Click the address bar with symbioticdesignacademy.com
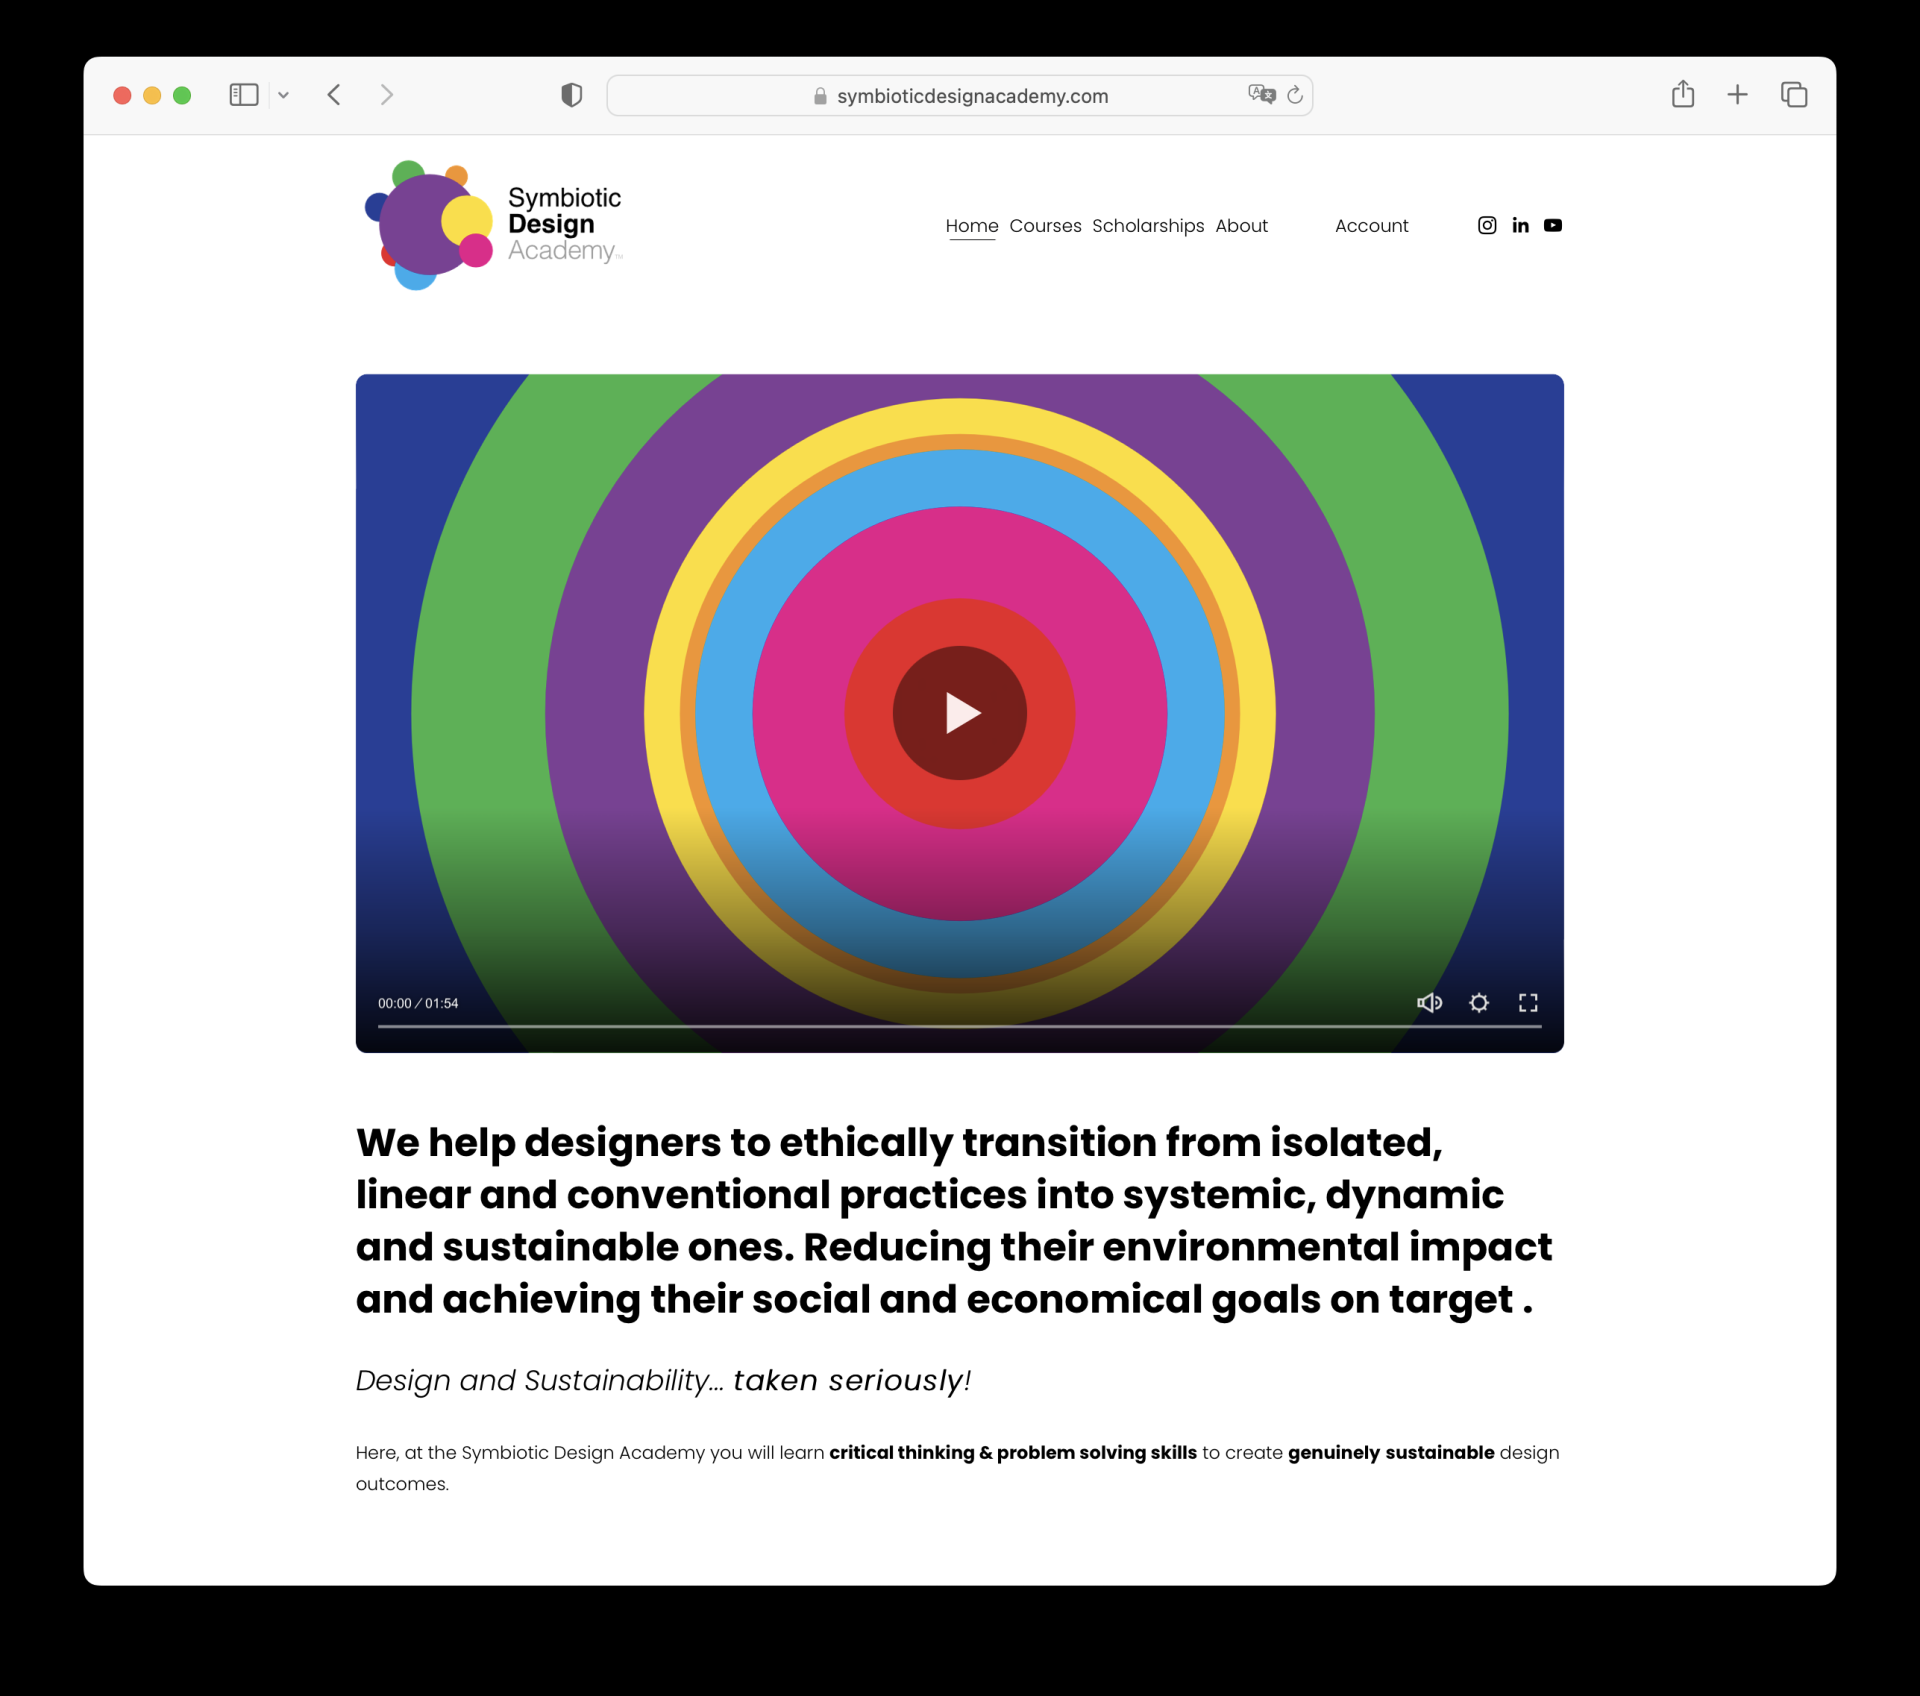This screenshot has width=1920, height=1696. coord(960,96)
